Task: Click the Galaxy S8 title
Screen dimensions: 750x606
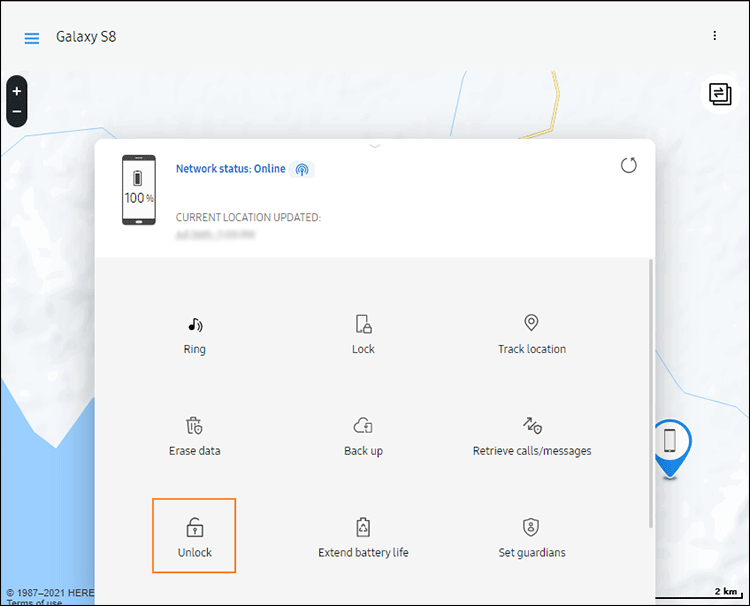Action: (86, 37)
